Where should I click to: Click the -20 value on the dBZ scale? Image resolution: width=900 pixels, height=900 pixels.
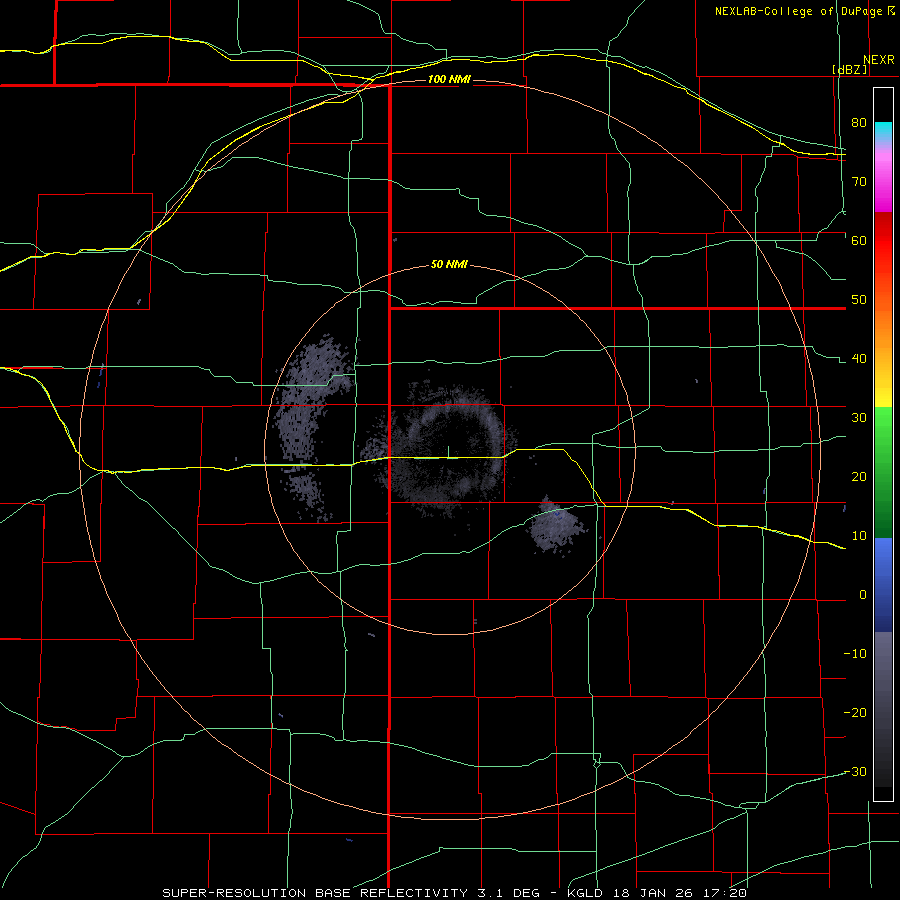855,712
